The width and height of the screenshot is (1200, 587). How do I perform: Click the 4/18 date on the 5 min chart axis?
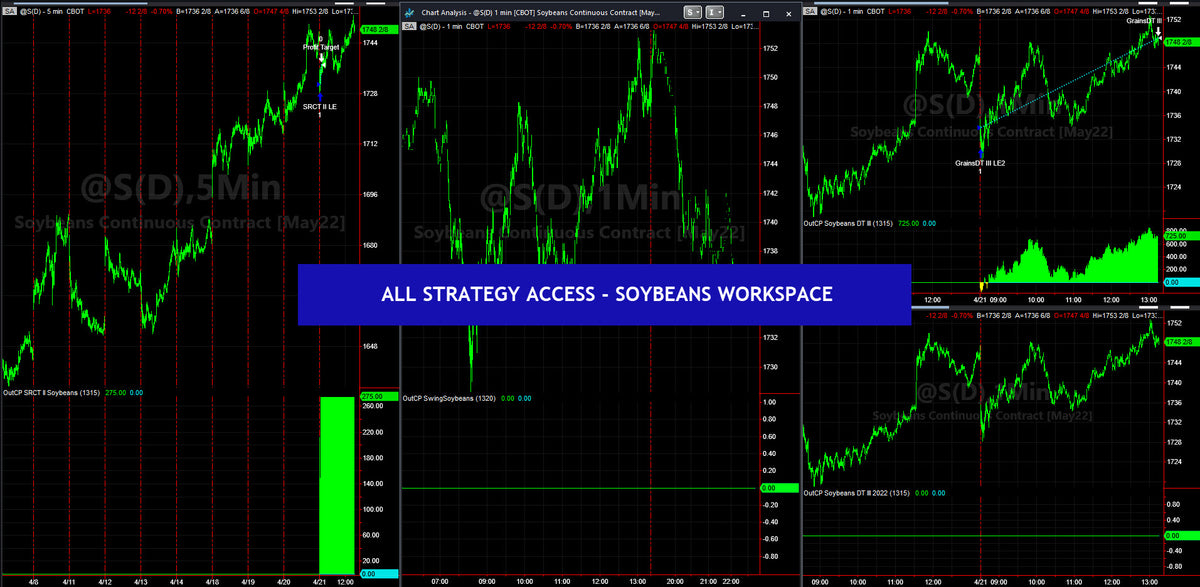pos(213,581)
